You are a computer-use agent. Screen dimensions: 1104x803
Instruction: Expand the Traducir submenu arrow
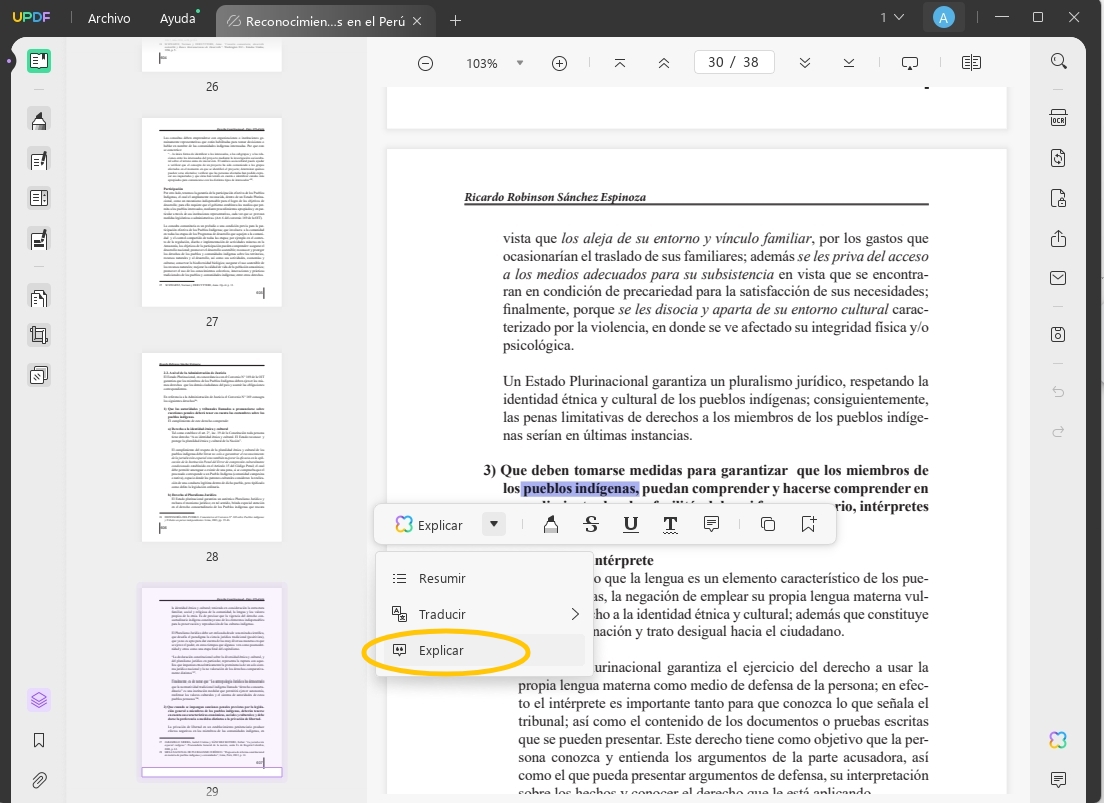click(575, 614)
